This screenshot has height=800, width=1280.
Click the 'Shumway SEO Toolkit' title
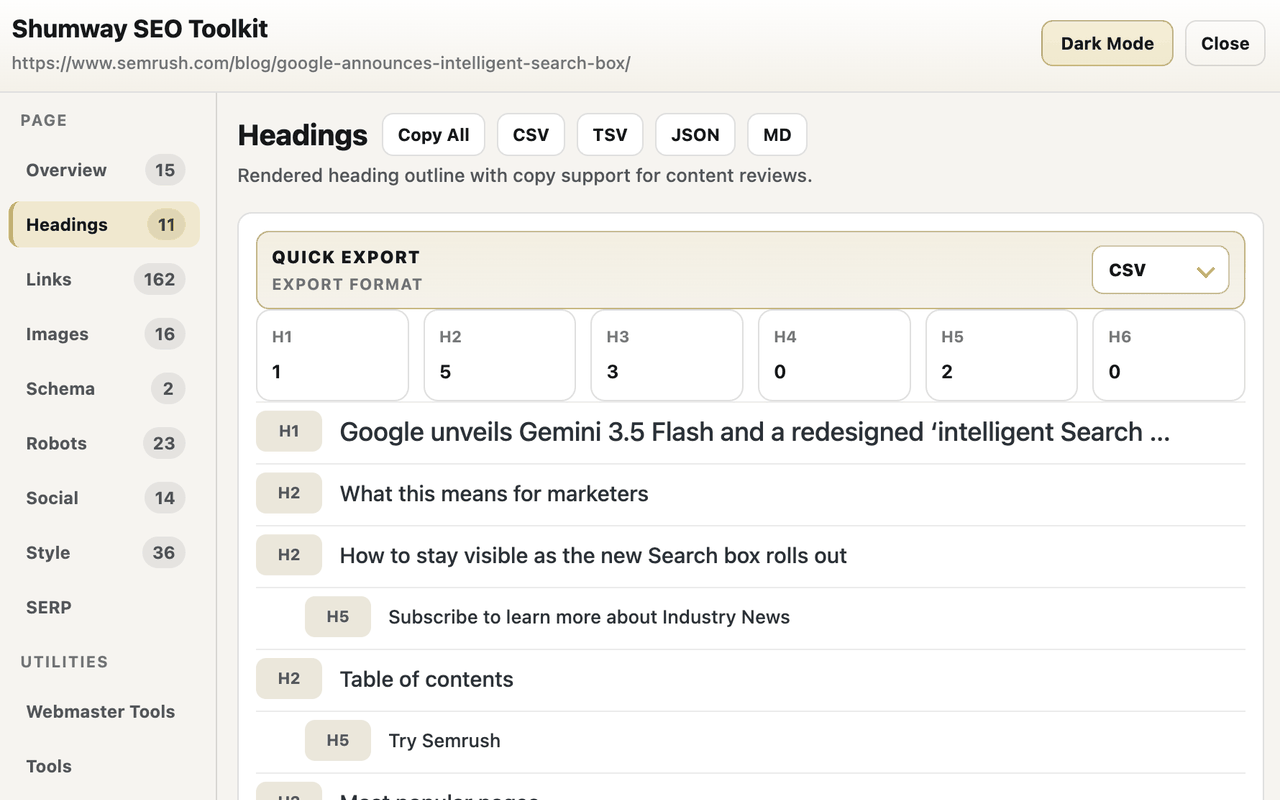(140, 29)
